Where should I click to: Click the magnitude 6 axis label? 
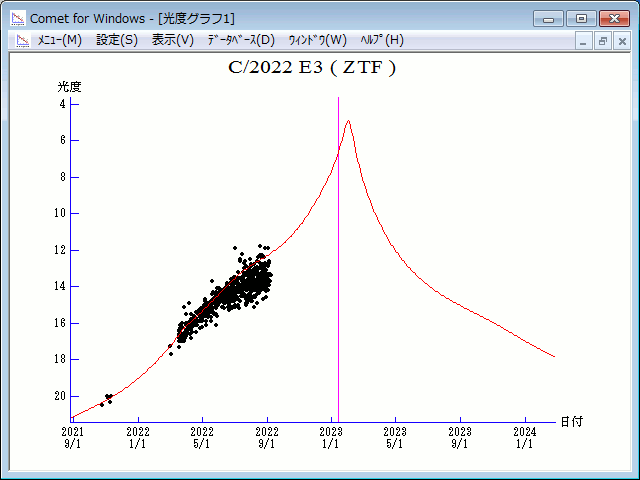pyautogui.click(x=62, y=140)
